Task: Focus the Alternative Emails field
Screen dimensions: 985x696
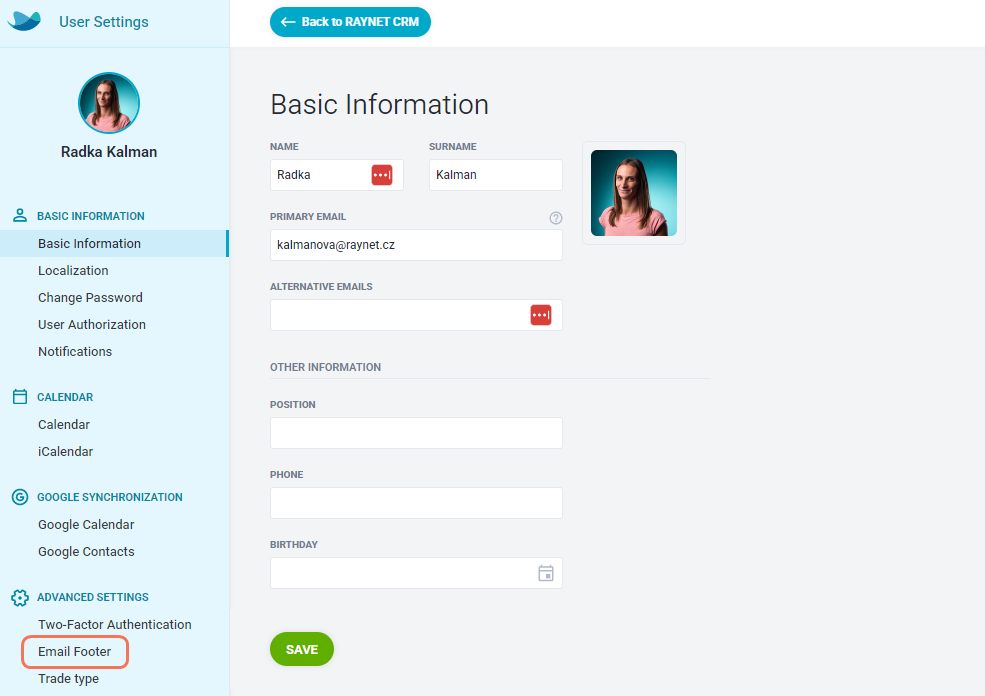Action: point(416,315)
